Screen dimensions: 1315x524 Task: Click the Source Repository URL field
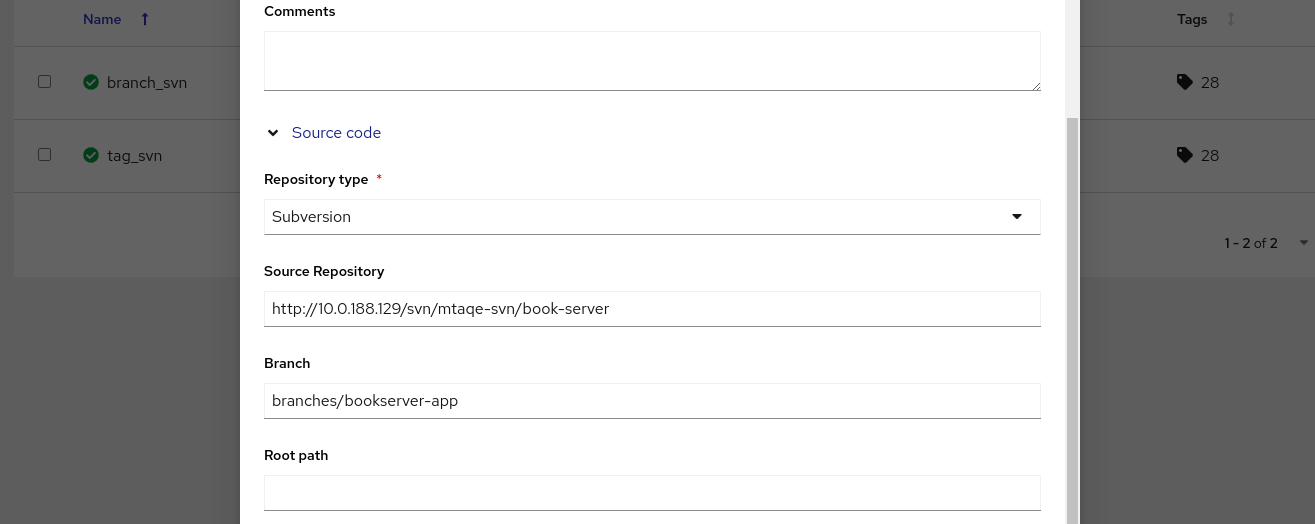click(652, 309)
